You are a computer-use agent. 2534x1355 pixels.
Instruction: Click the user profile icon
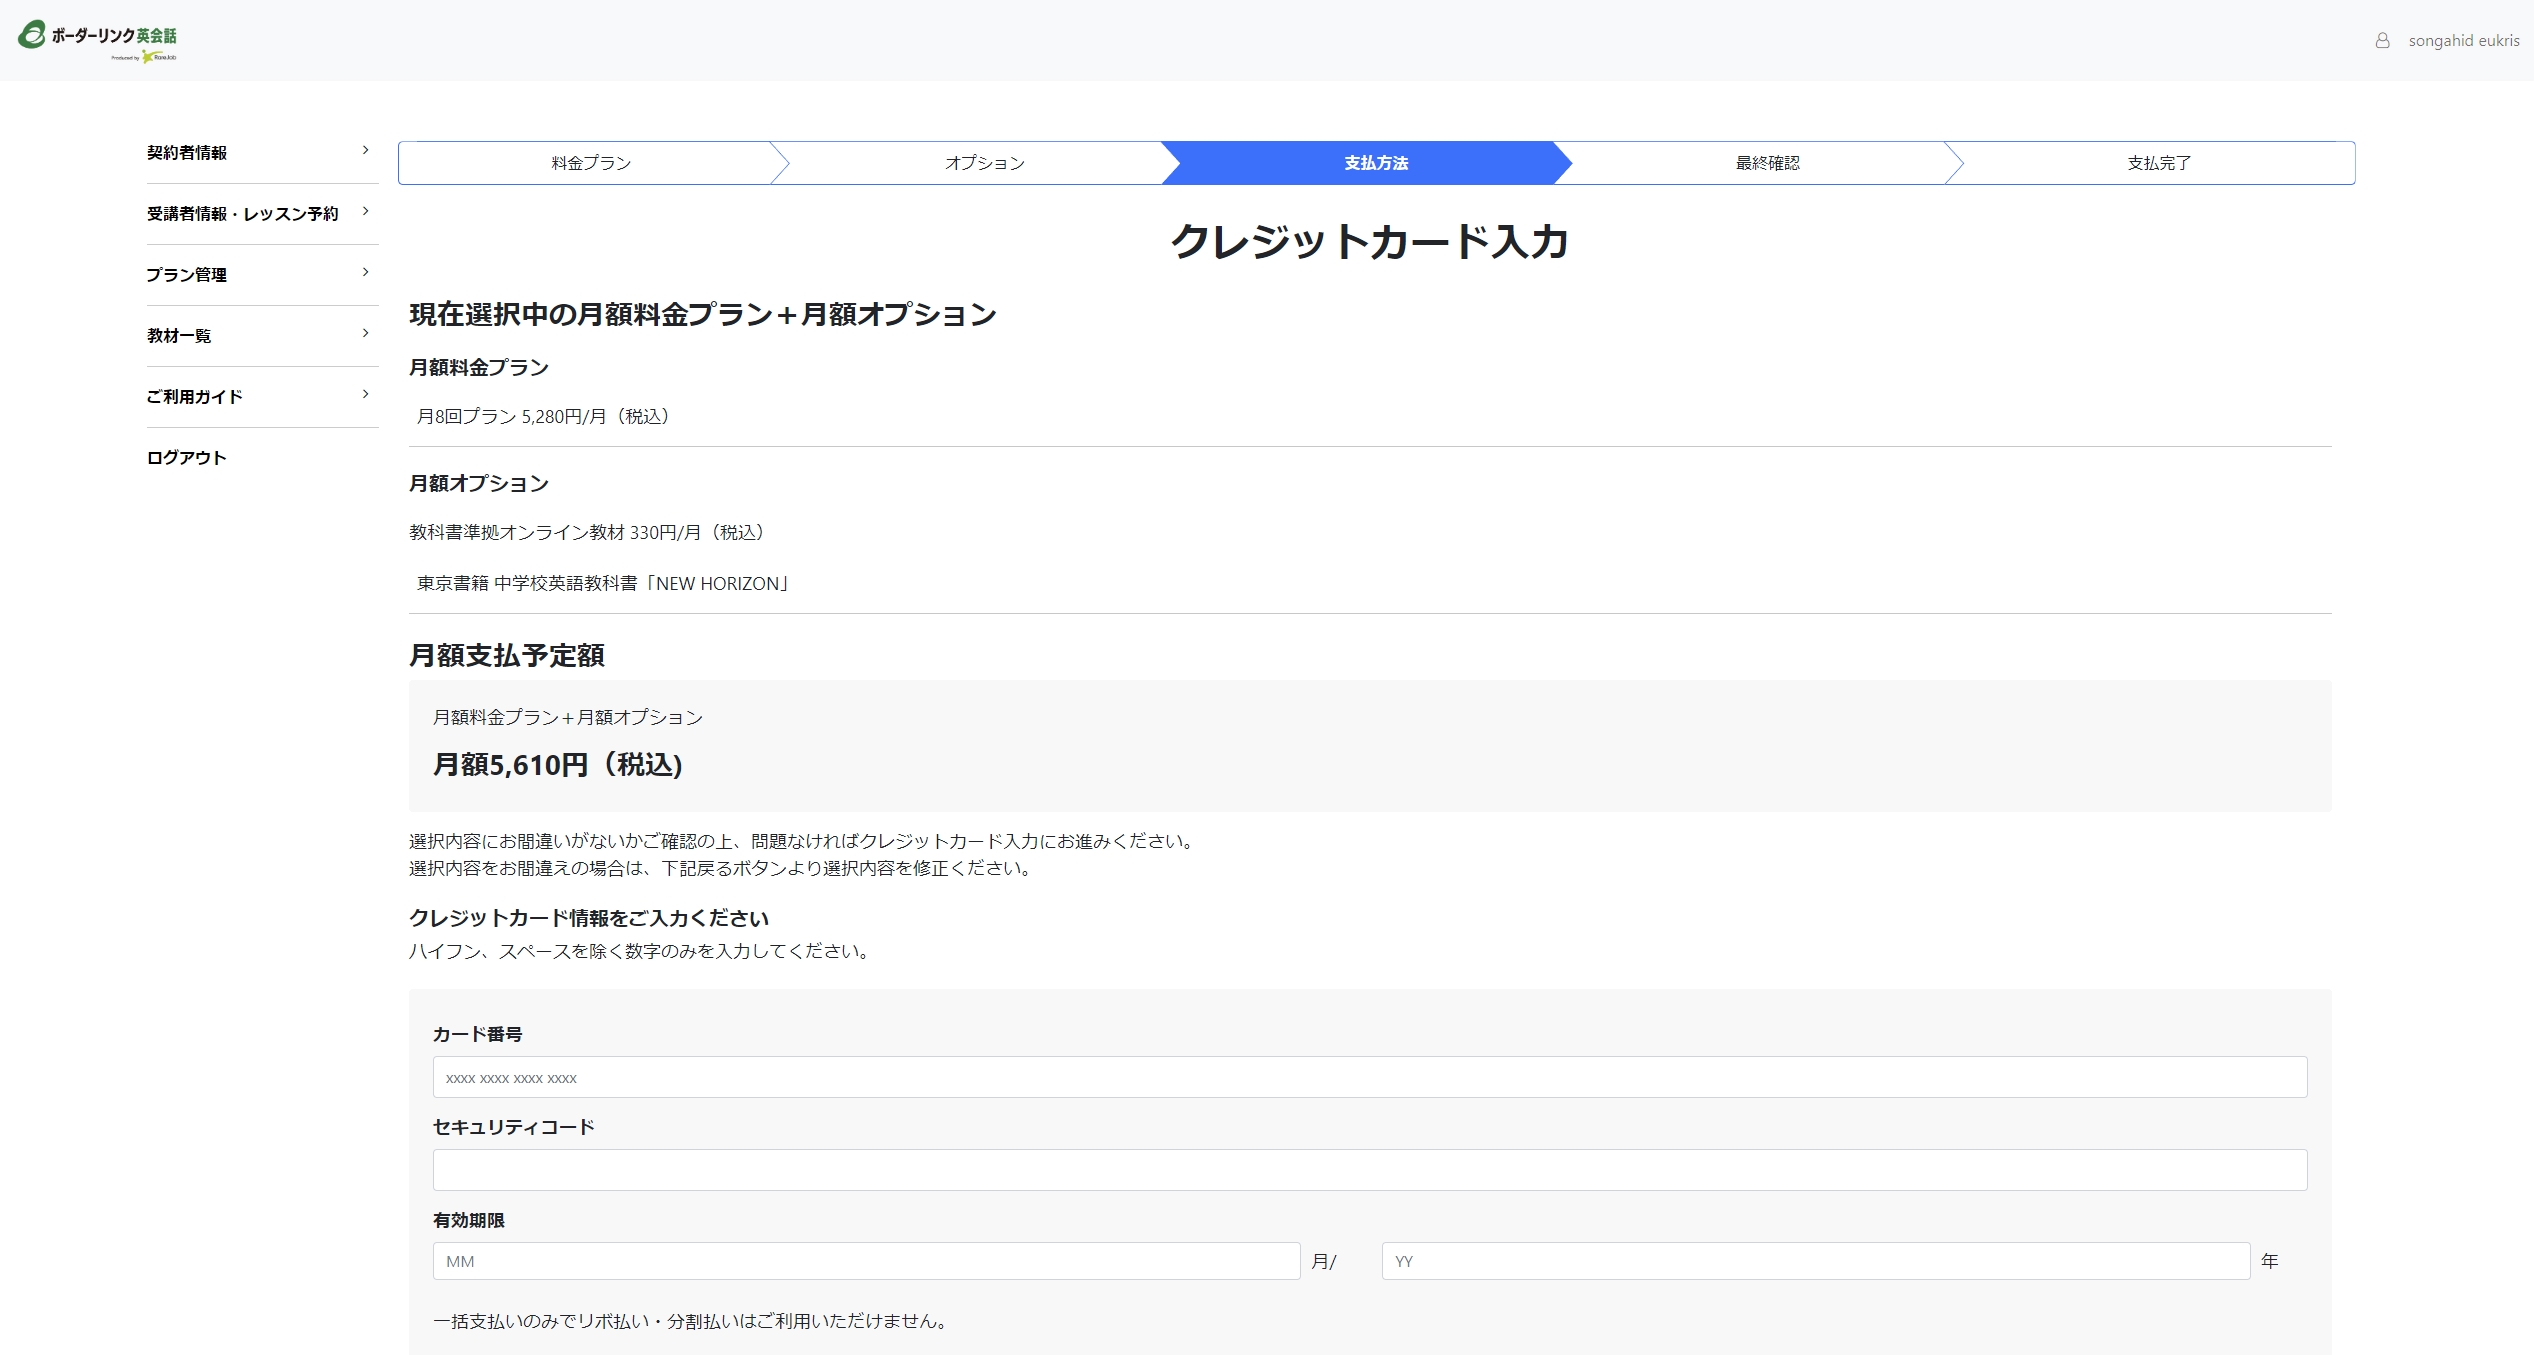2383,40
